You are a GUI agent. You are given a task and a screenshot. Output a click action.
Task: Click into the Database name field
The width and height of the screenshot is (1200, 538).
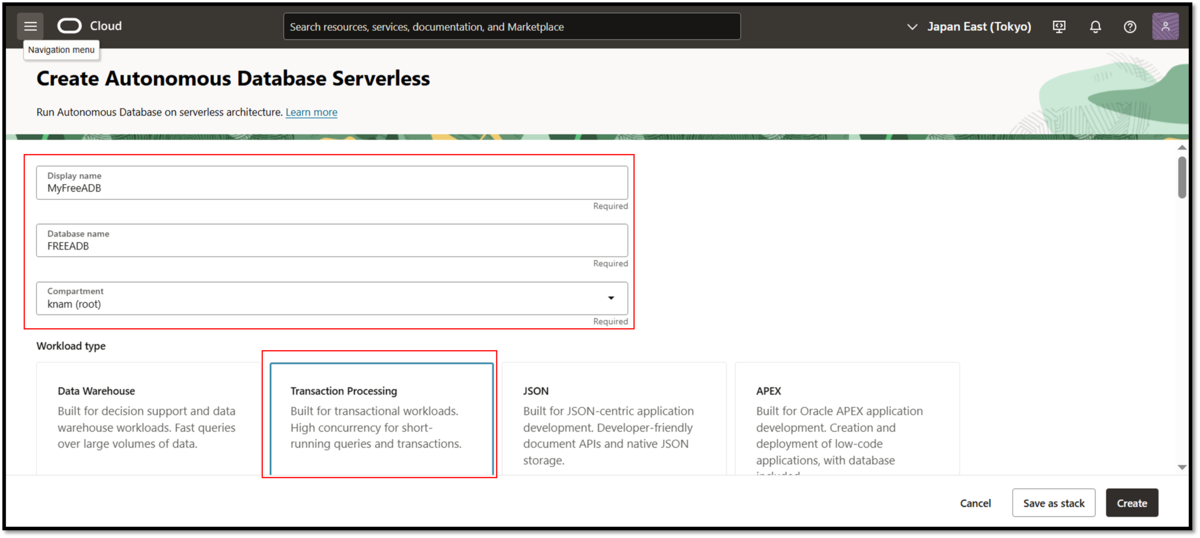[x=332, y=241]
